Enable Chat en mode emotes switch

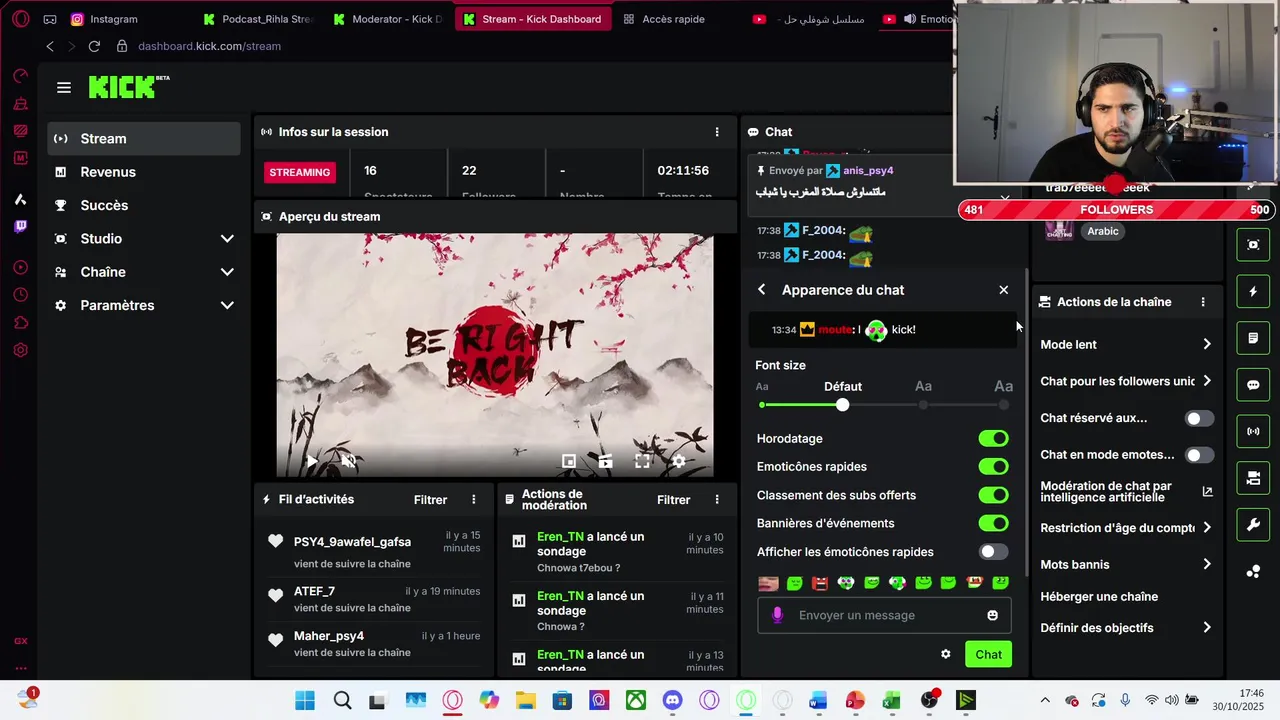click(x=1199, y=455)
